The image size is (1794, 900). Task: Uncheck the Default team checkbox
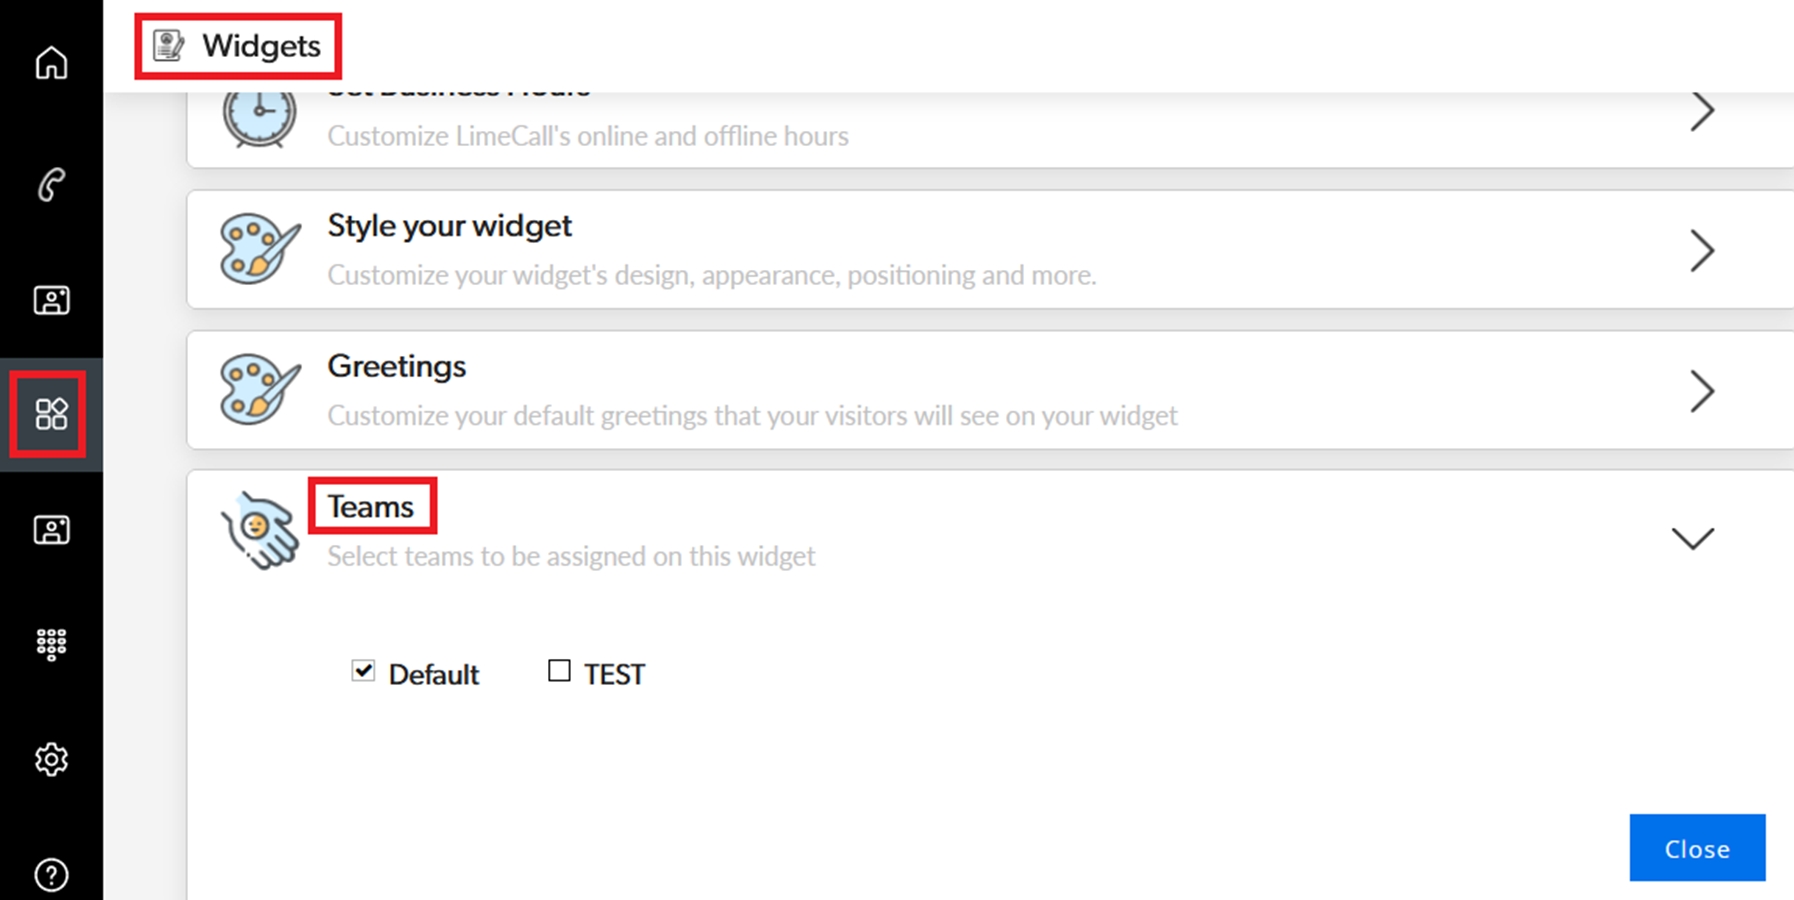tap(363, 671)
